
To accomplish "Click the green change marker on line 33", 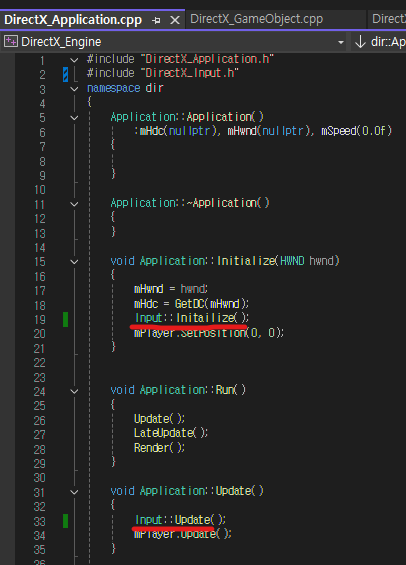I will tap(66, 521).
